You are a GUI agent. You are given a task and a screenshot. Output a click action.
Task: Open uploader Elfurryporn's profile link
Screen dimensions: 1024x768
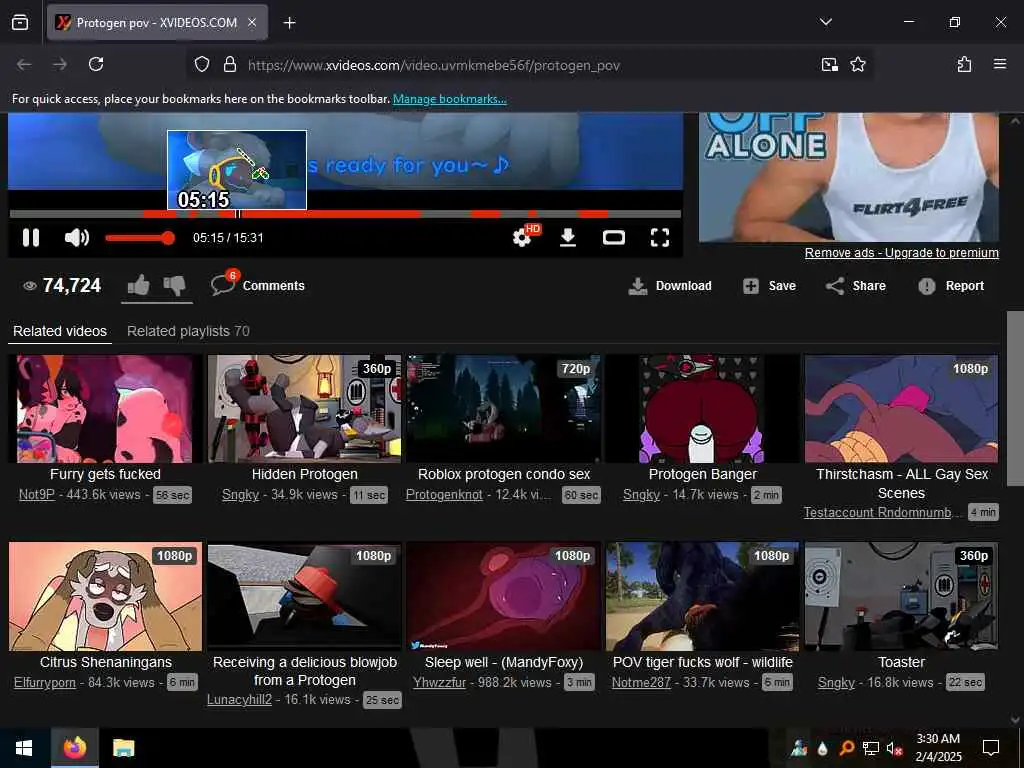point(45,682)
